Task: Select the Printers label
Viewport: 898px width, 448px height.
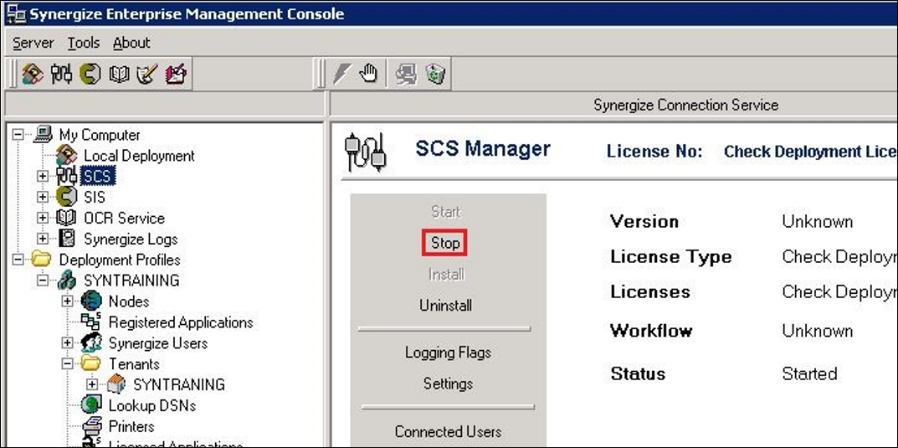Action: click(132, 427)
